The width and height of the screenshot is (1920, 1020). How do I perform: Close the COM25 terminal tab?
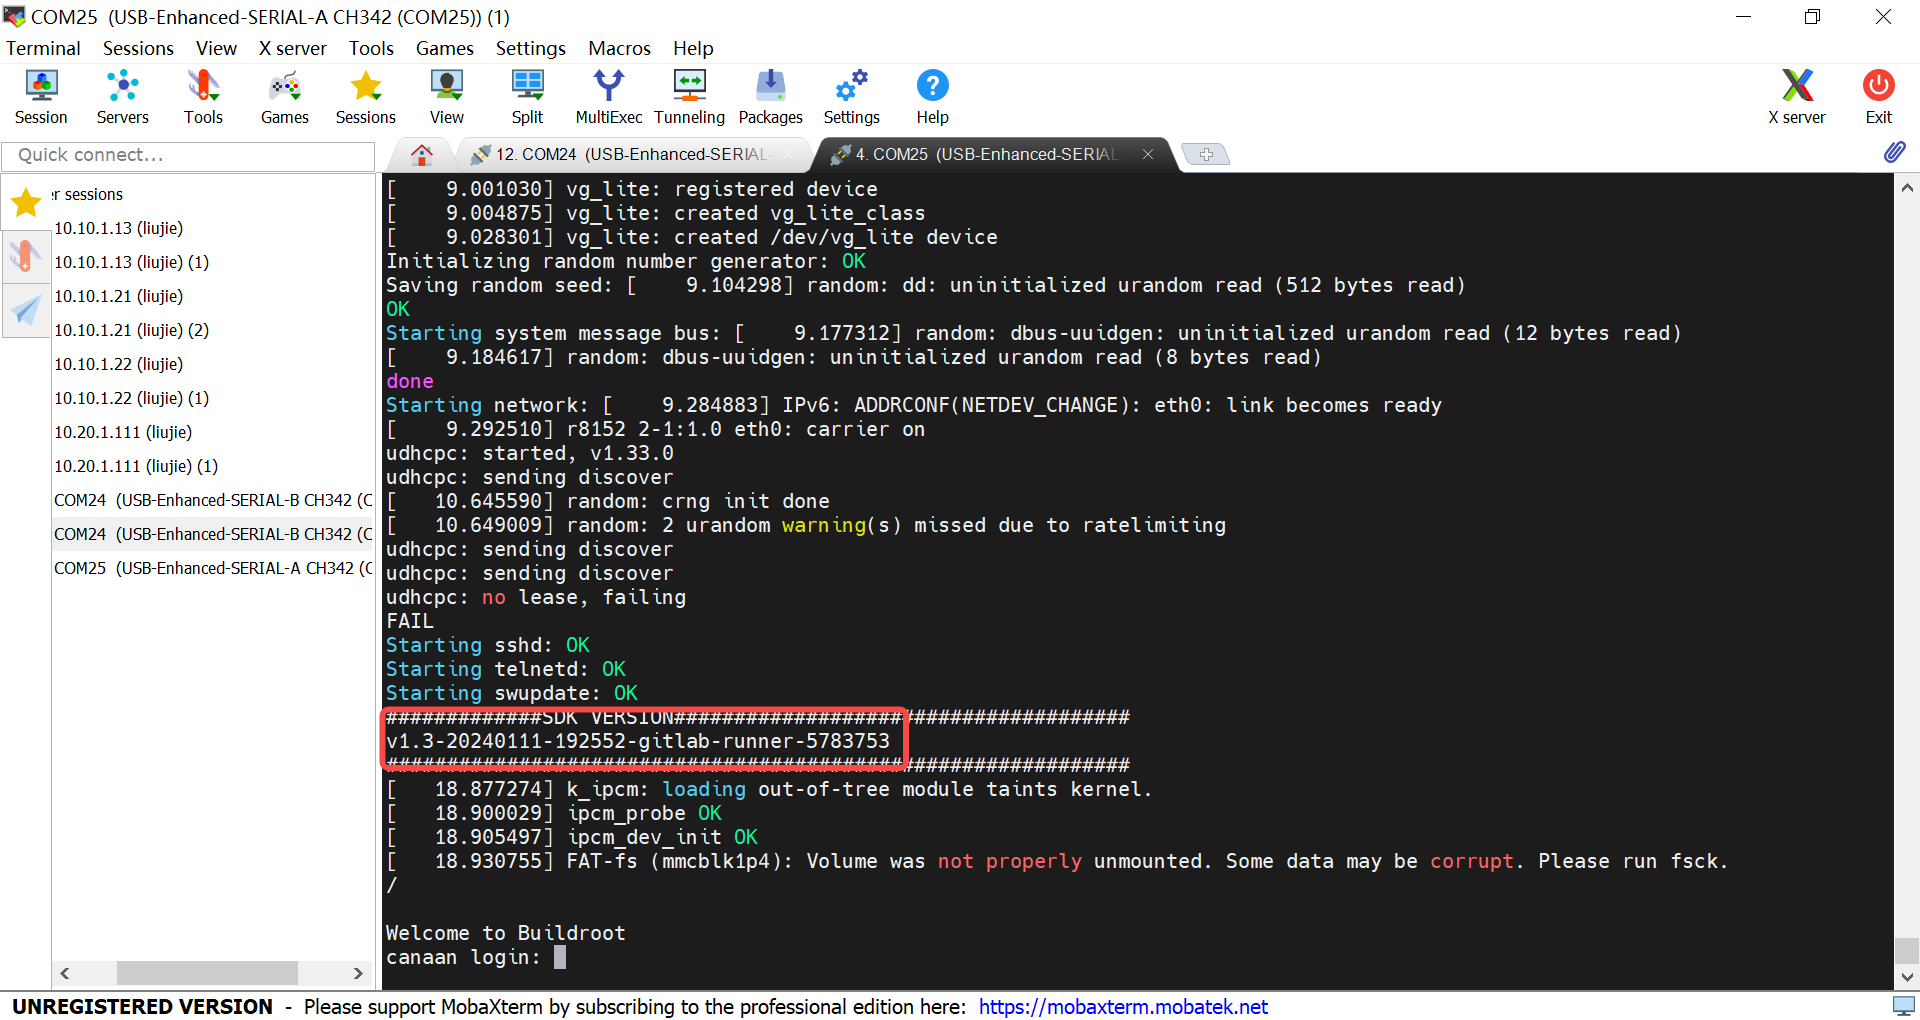pyautogui.click(x=1148, y=154)
